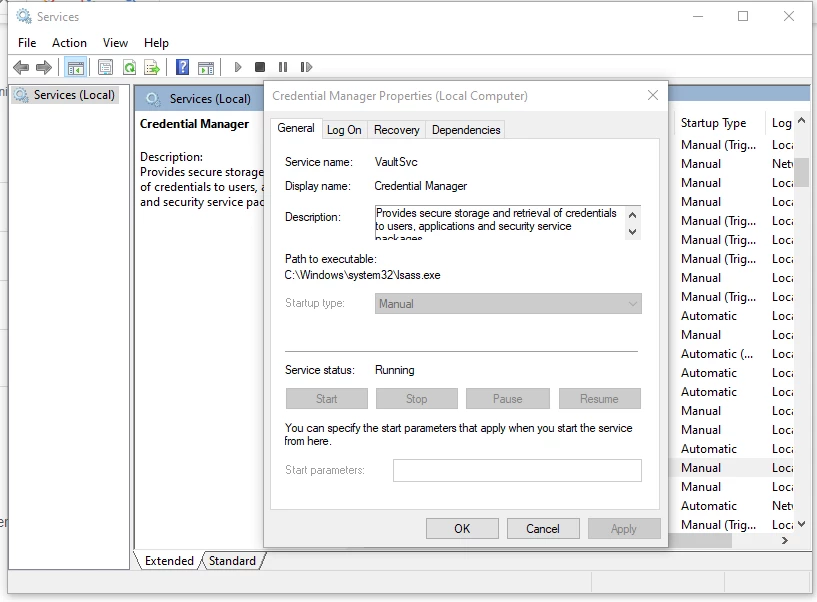Screen dimensions: 817x602
Task: Click services list scroll up arrow
Action: coord(802,120)
